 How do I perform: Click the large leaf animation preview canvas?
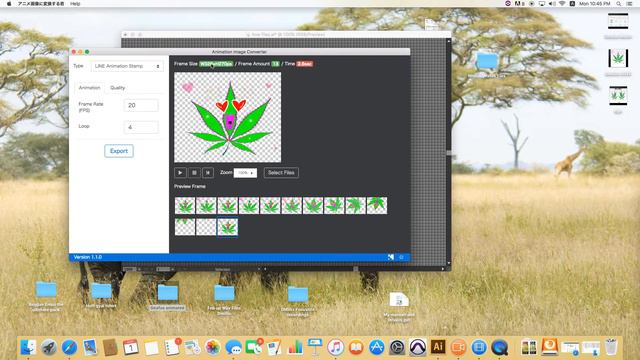point(227,118)
